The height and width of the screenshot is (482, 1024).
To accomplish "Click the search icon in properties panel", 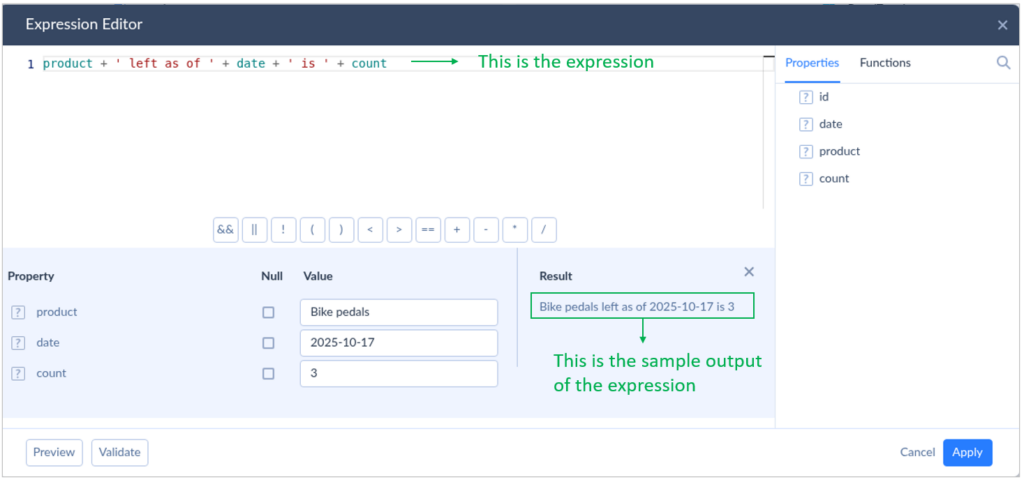I will coord(1003,63).
